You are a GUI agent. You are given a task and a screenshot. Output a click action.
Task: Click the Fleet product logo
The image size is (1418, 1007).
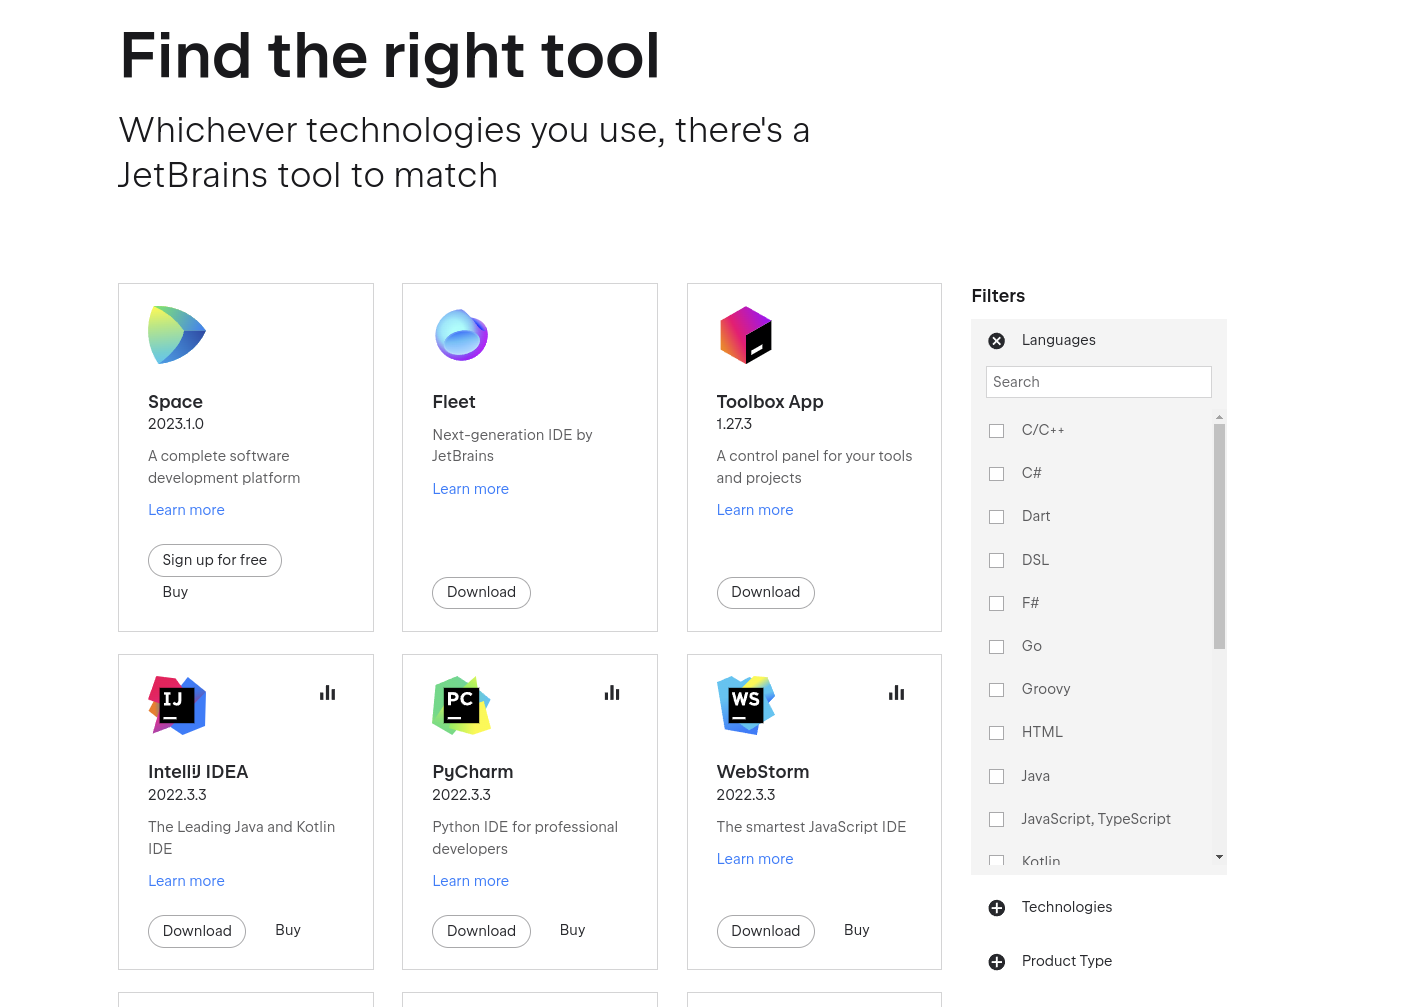coord(461,335)
